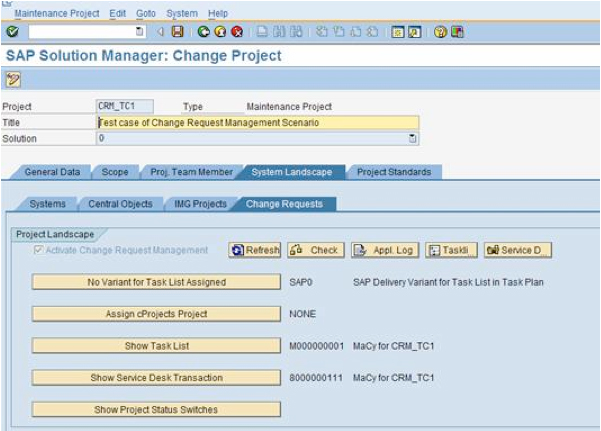The image size is (601, 431).
Task: Click the Show Task List button
Action: (x=156, y=345)
